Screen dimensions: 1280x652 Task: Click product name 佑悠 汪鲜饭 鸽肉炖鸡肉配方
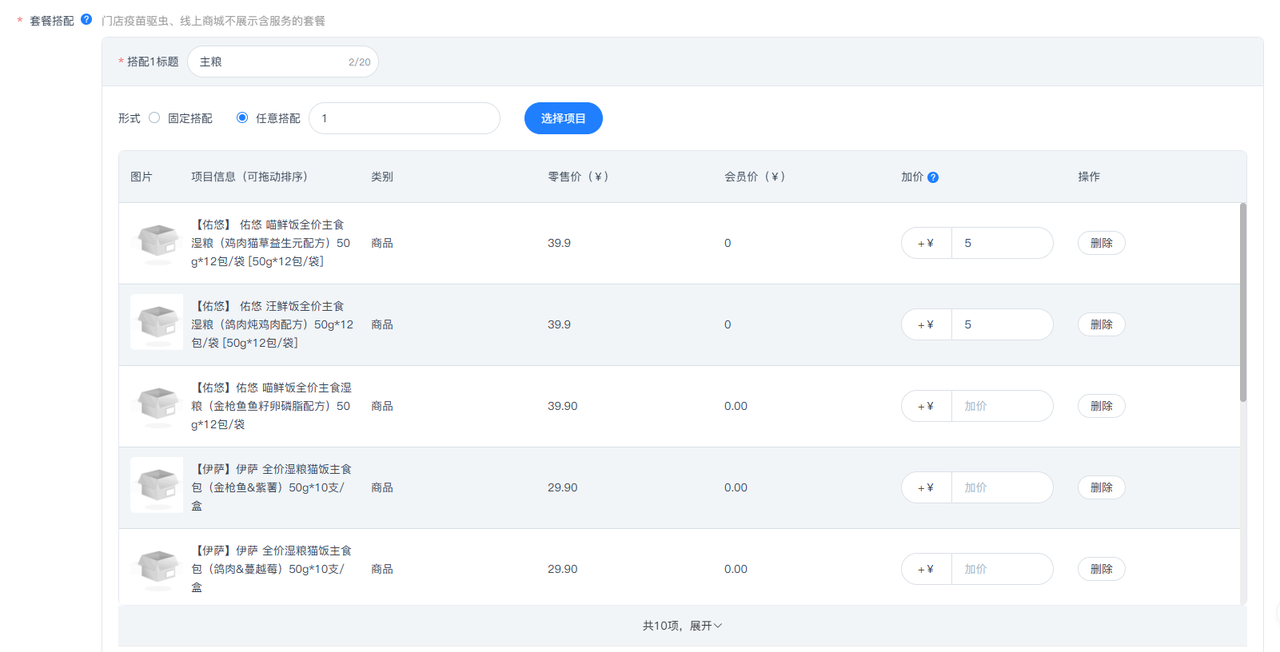(272, 325)
